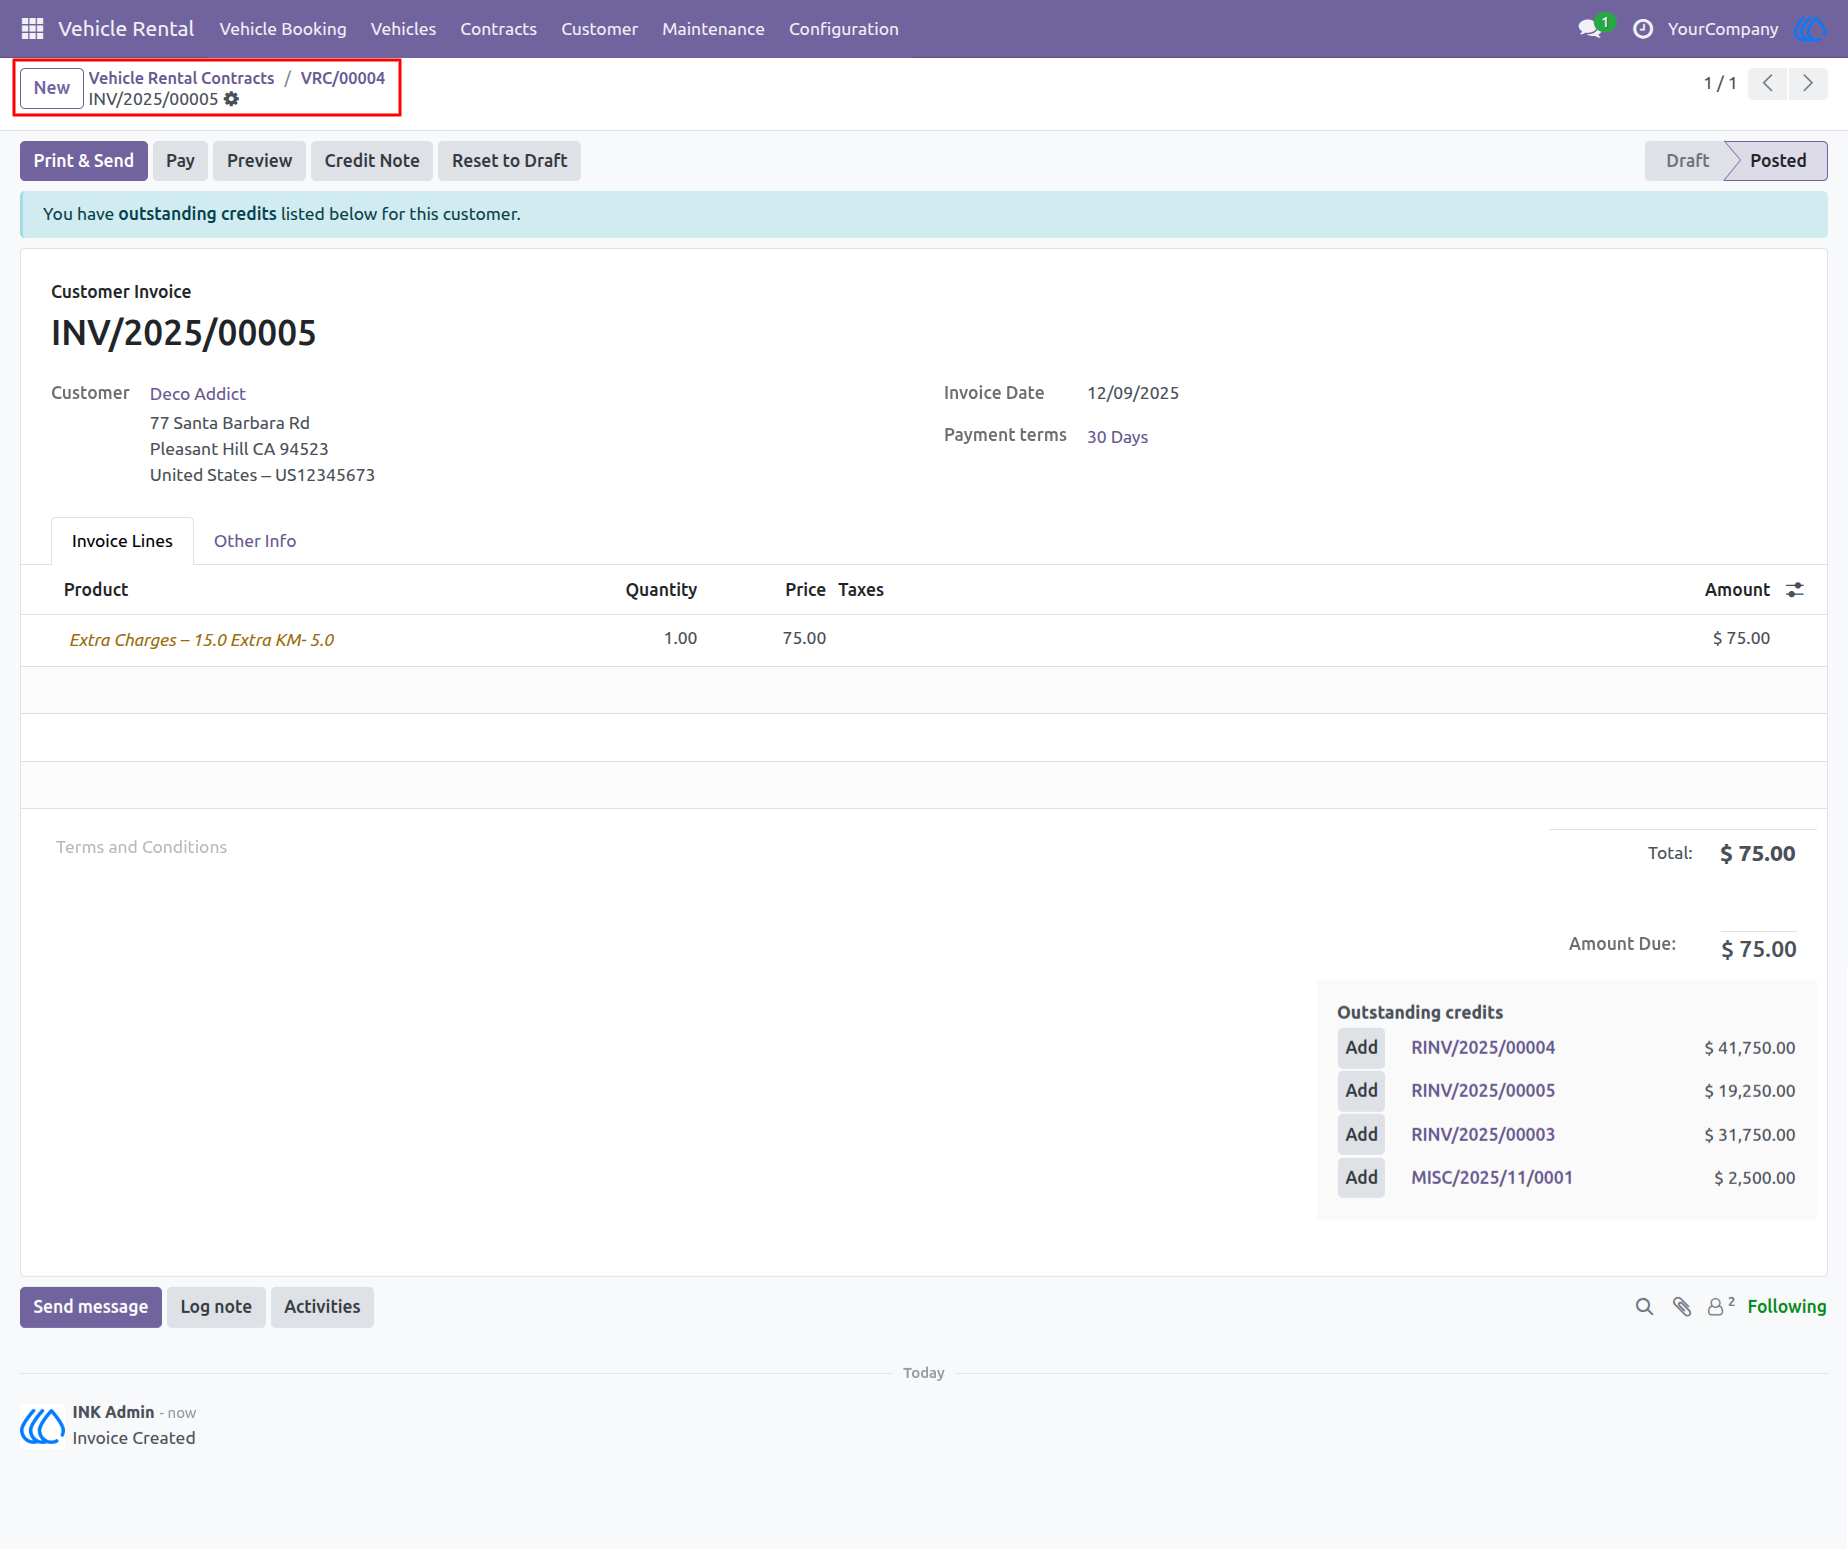Viewport: 1848px width, 1551px height.
Task: Click the chatter search magnifier icon
Action: pyautogui.click(x=1644, y=1307)
